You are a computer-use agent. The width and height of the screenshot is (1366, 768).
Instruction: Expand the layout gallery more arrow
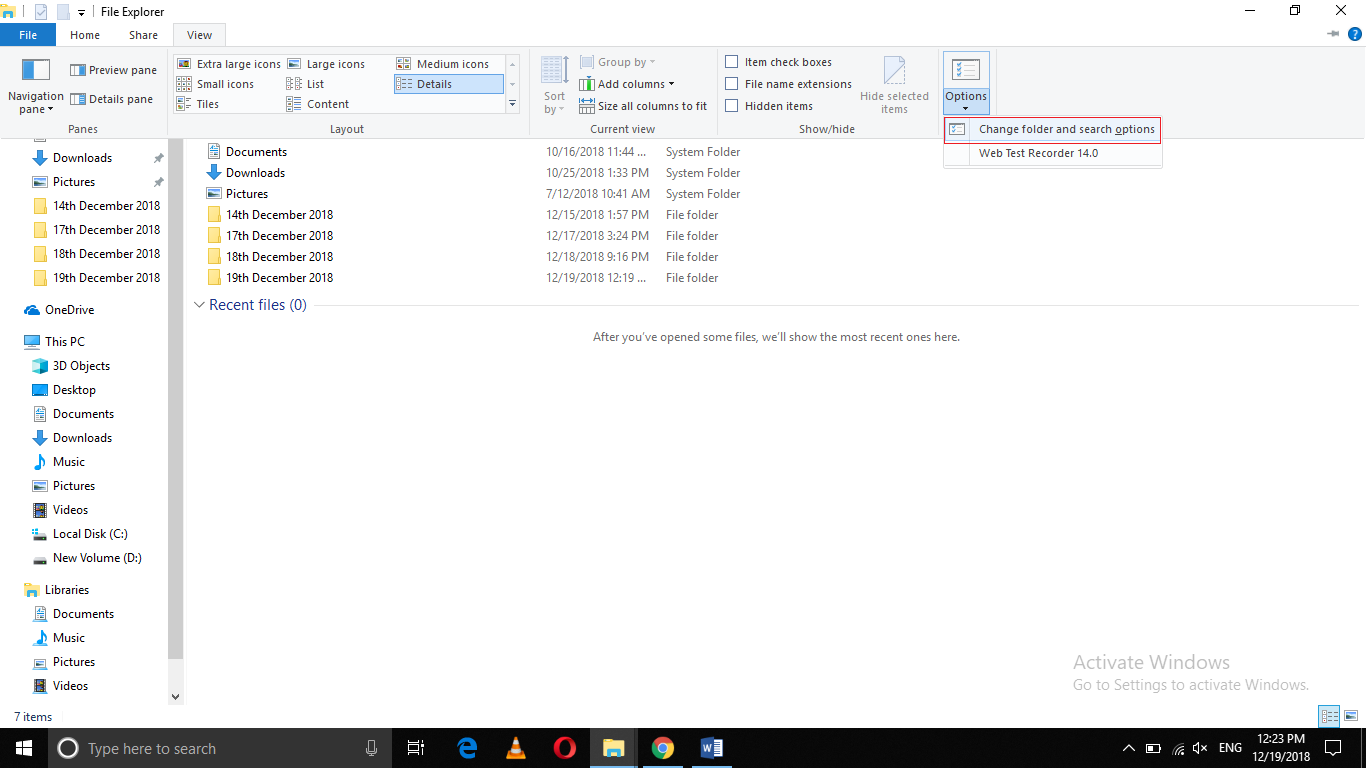click(x=513, y=103)
